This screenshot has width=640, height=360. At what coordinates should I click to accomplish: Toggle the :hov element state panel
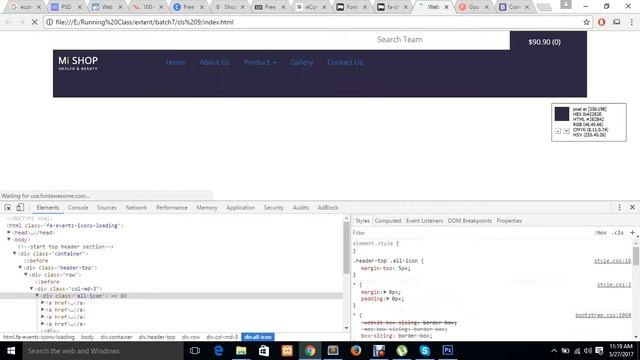pos(600,233)
